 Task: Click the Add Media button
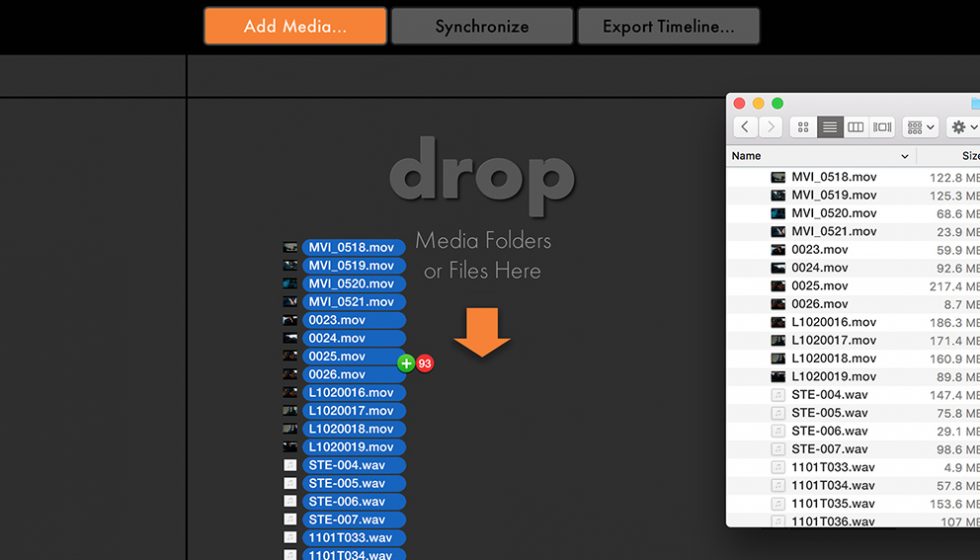click(x=295, y=27)
